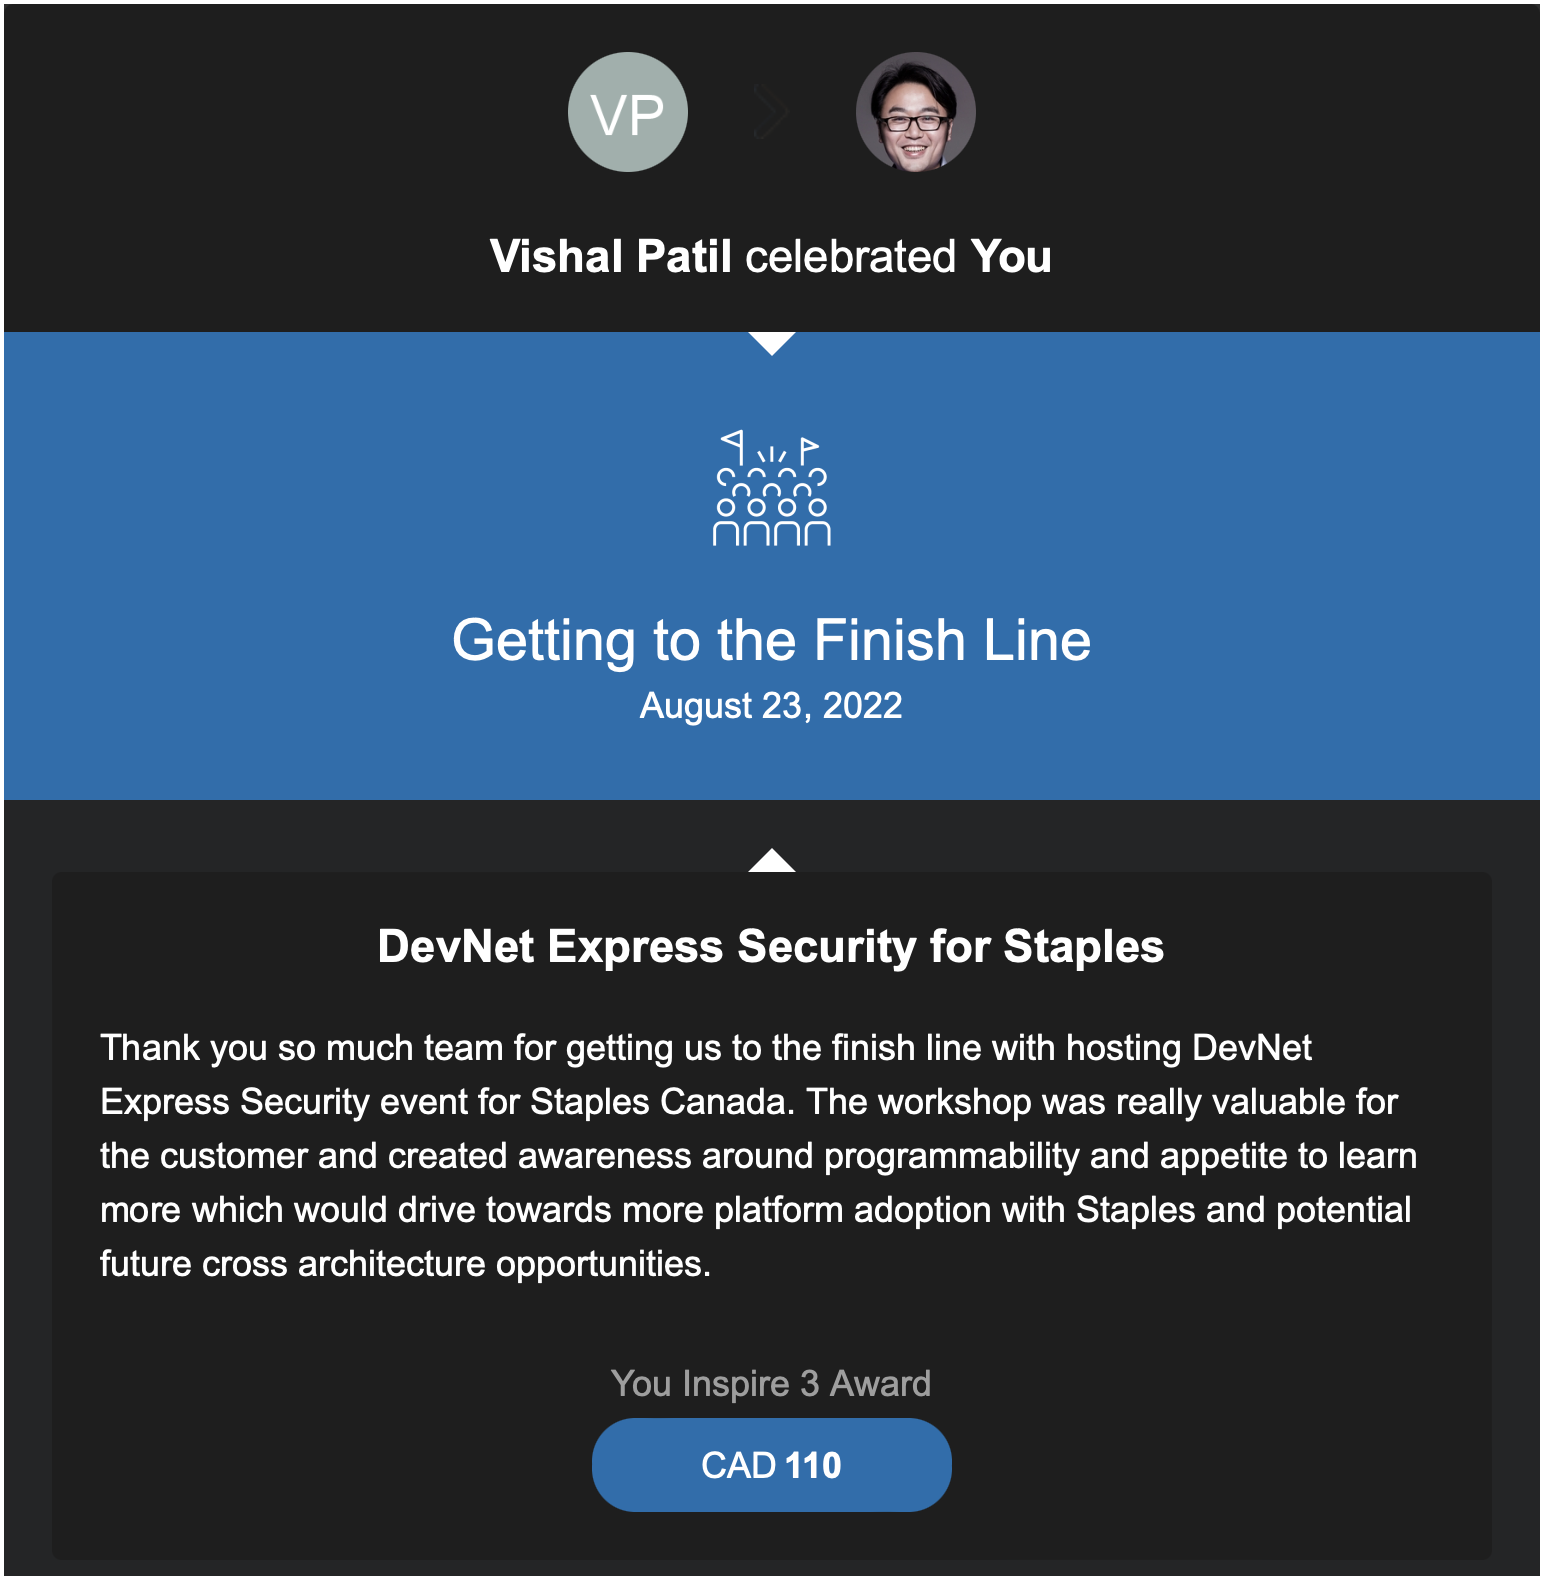Click the date August 23, 2022
The image size is (1544, 1580).
[771, 706]
